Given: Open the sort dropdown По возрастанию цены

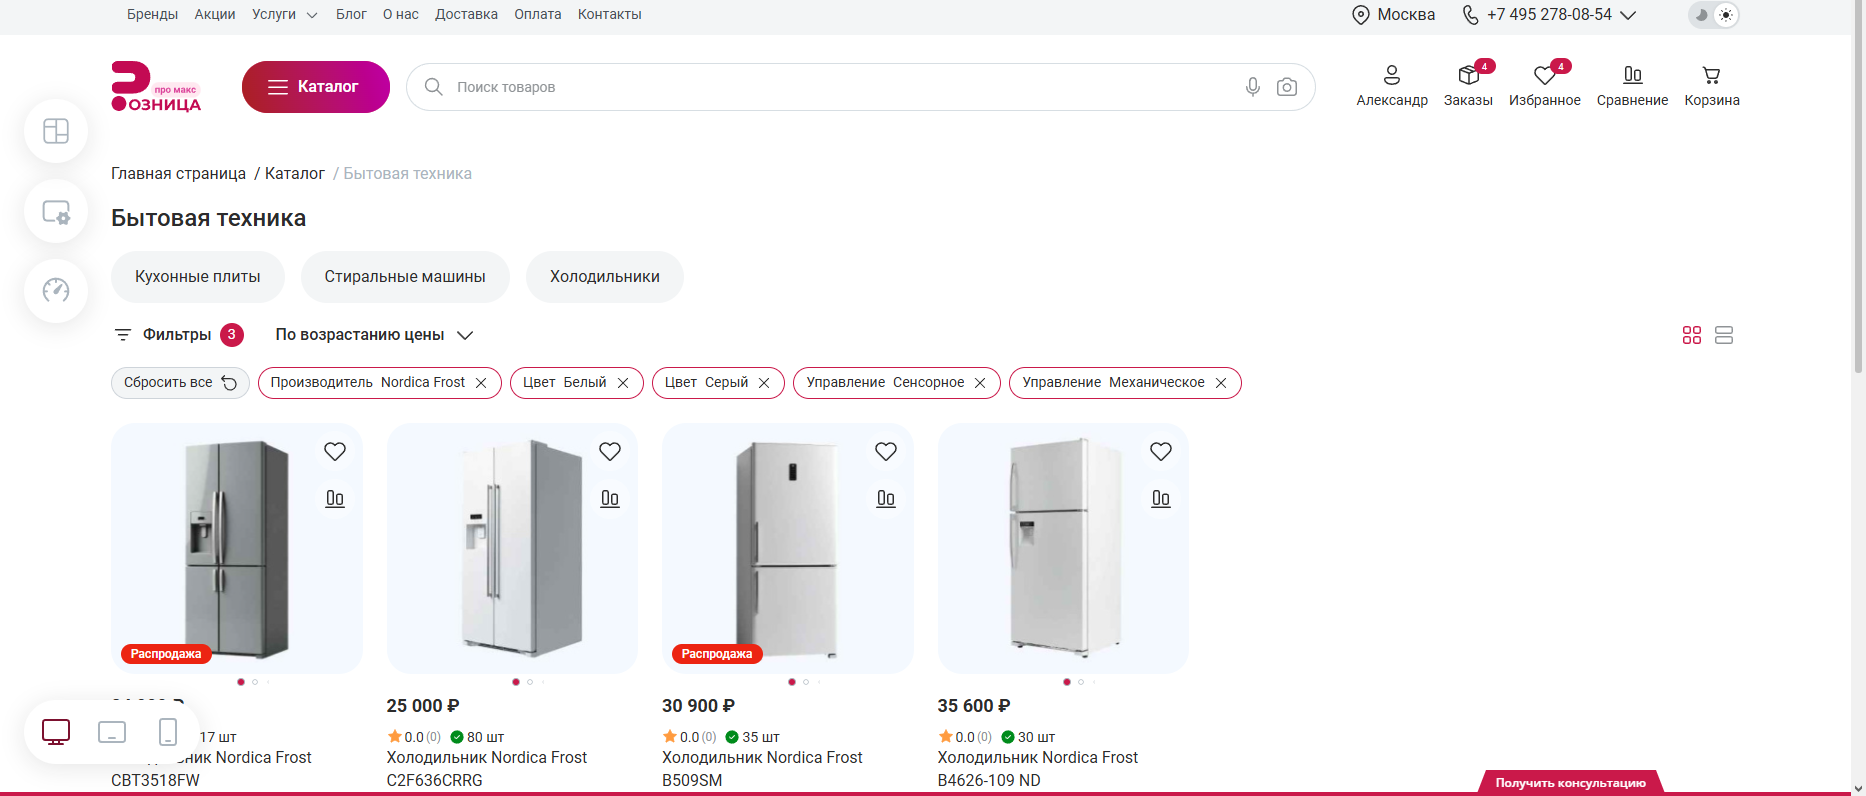Looking at the screenshot, I should (x=374, y=335).
